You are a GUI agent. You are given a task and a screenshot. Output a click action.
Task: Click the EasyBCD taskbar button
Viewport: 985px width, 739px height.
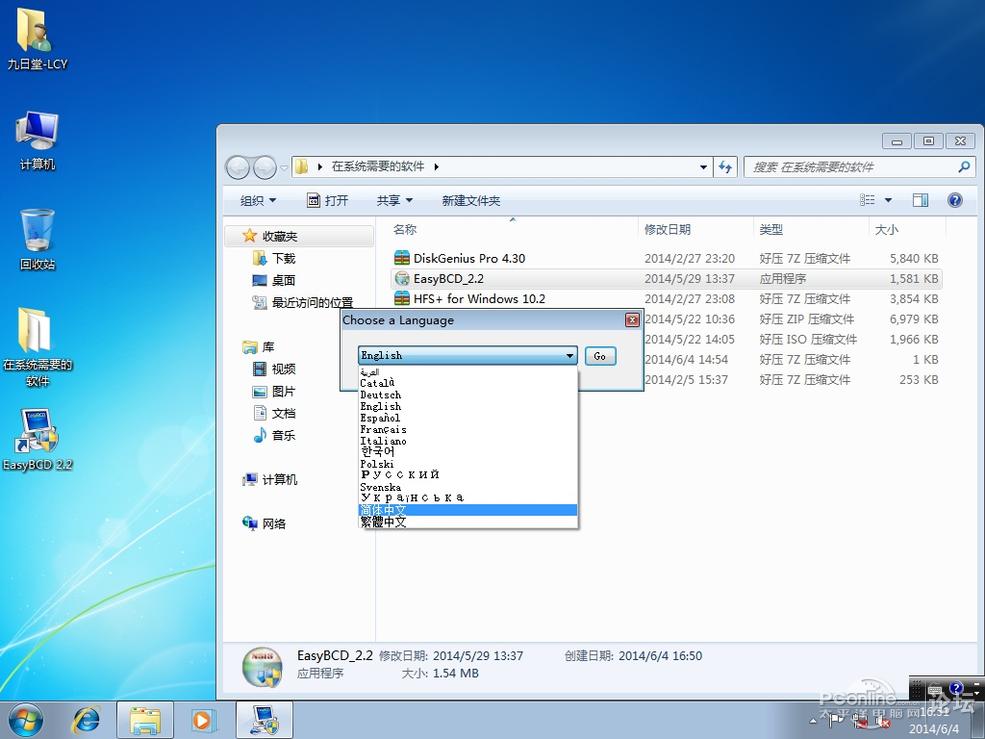coord(264,720)
